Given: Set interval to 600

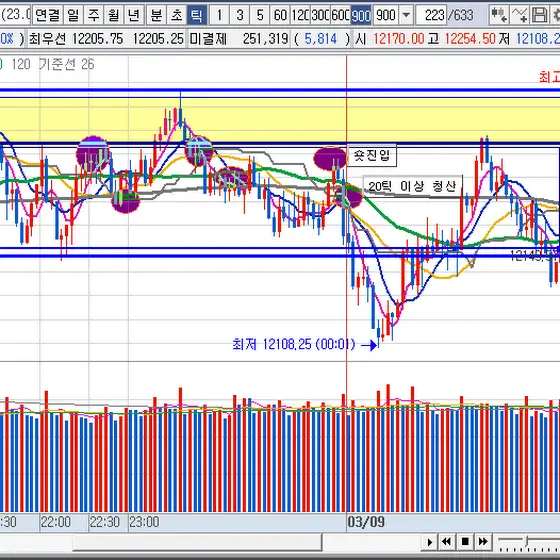Looking at the screenshot, I should pos(341,15).
